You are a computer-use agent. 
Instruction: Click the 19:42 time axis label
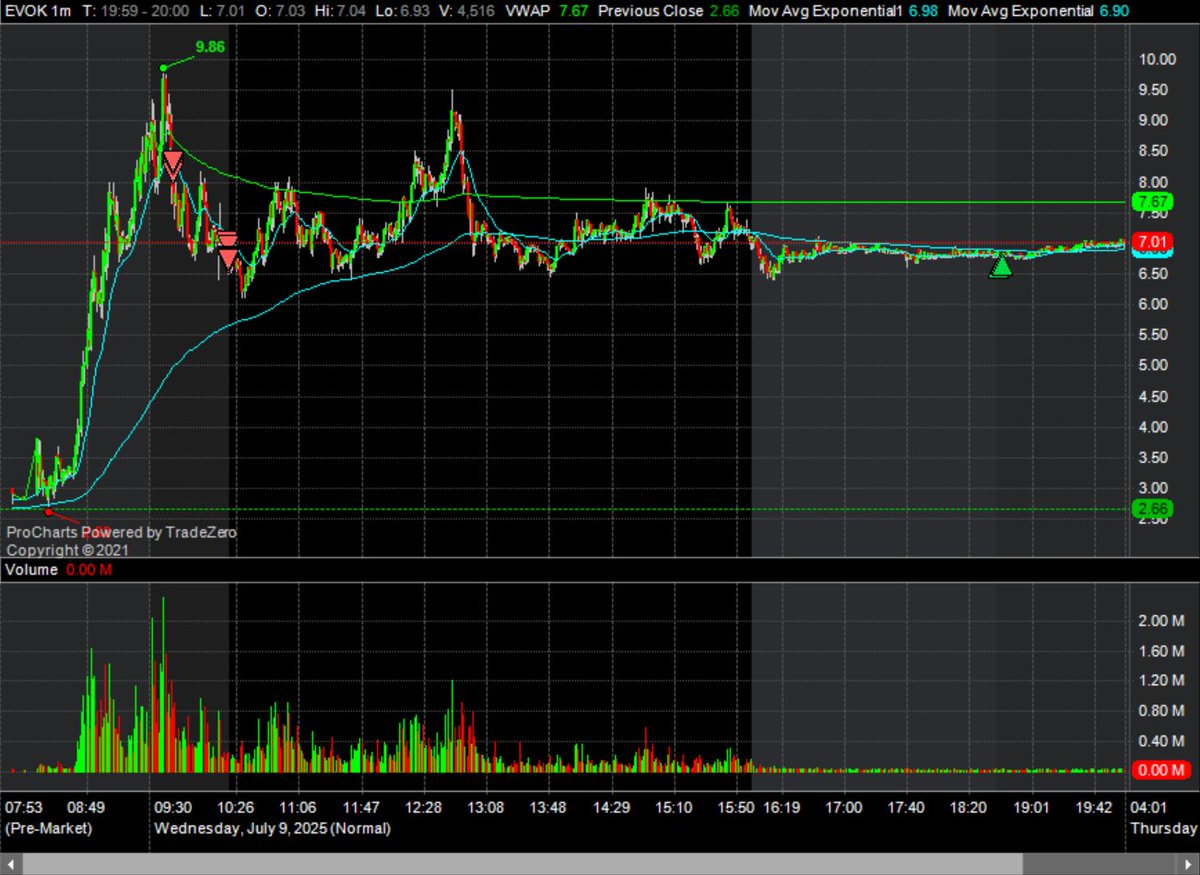(x=1093, y=807)
